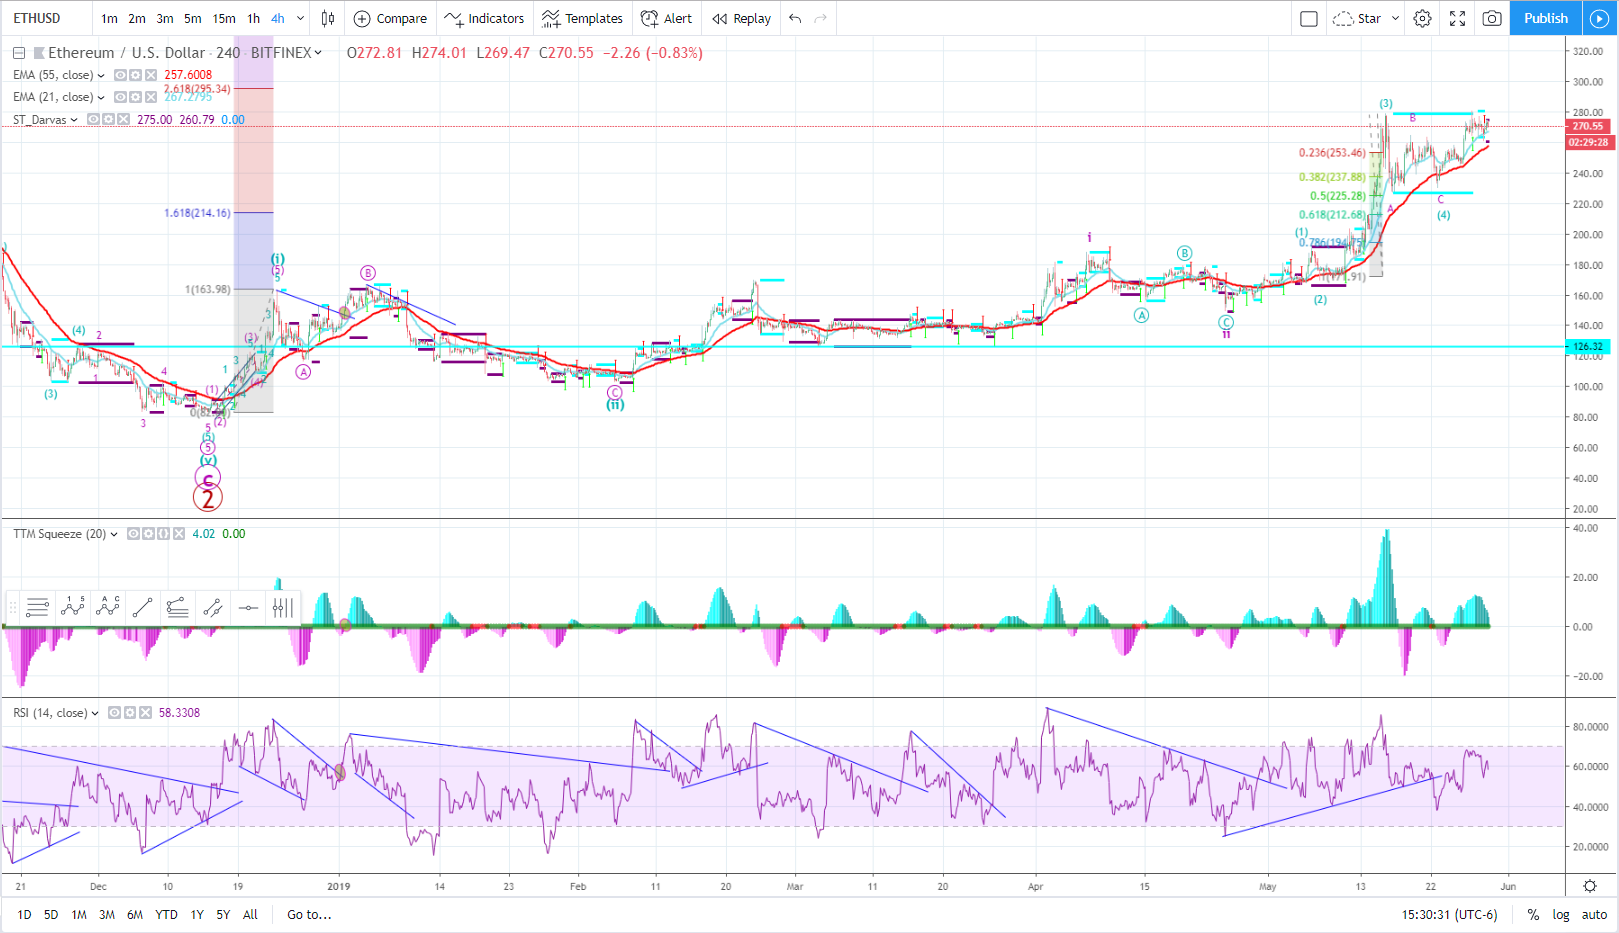Screen dimensions: 1619x933
Task: Redo the last undone chart action
Action: tap(821, 18)
